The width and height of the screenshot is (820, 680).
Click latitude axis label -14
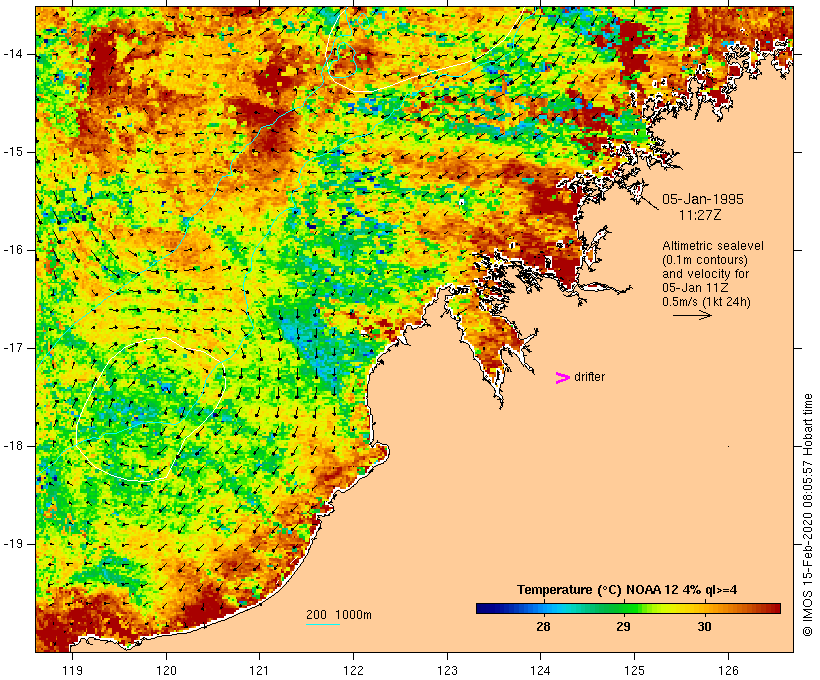click(13, 54)
